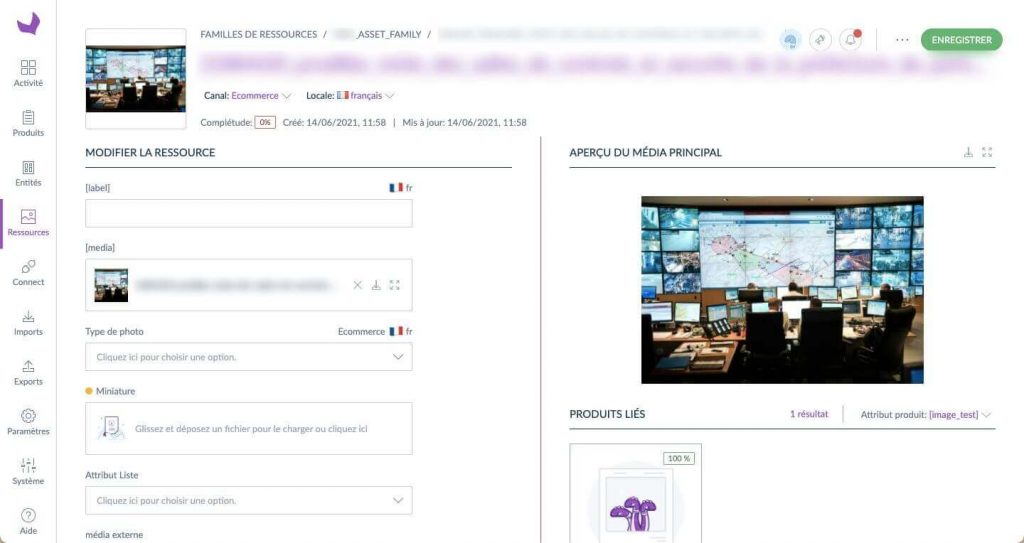Click the Akeneo logo
The image size is (1024, 543).
28,24
